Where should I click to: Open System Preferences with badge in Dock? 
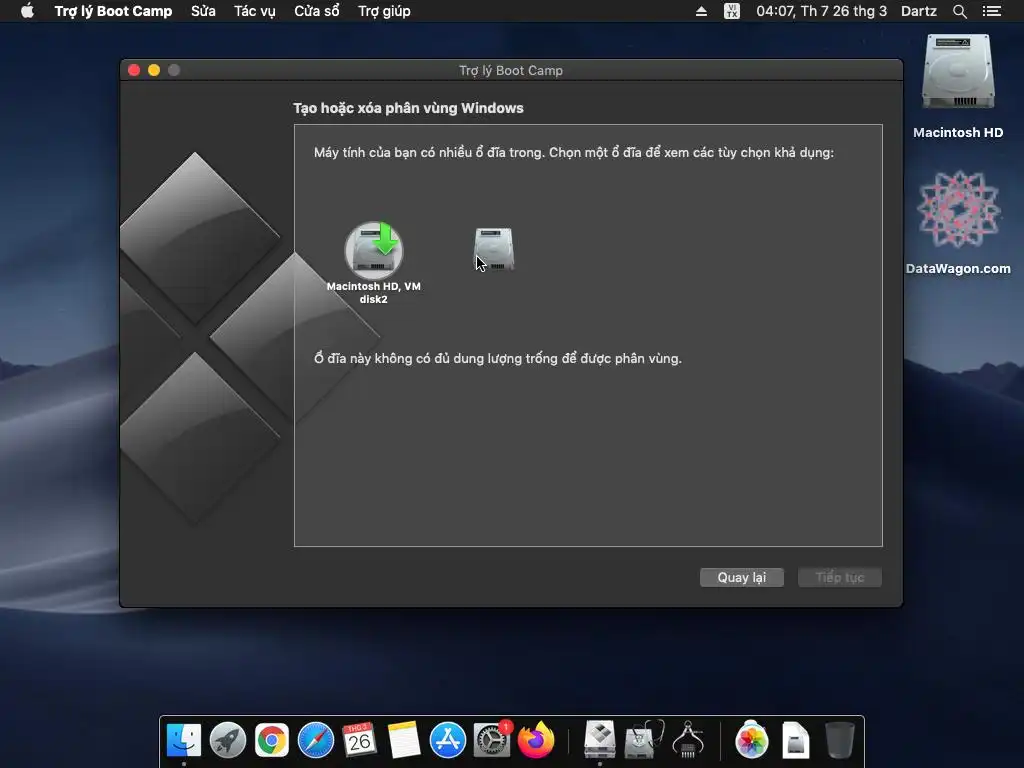coord(492,740)
